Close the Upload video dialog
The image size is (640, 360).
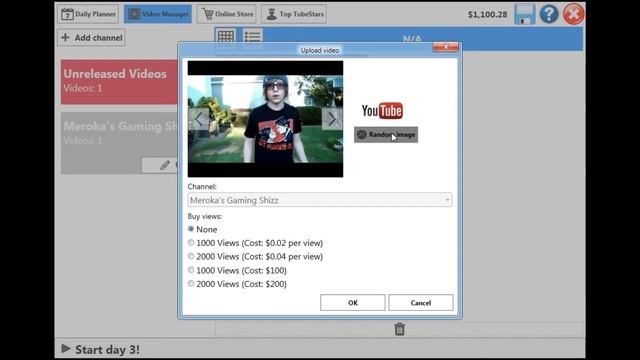click(x=445, y=47)
